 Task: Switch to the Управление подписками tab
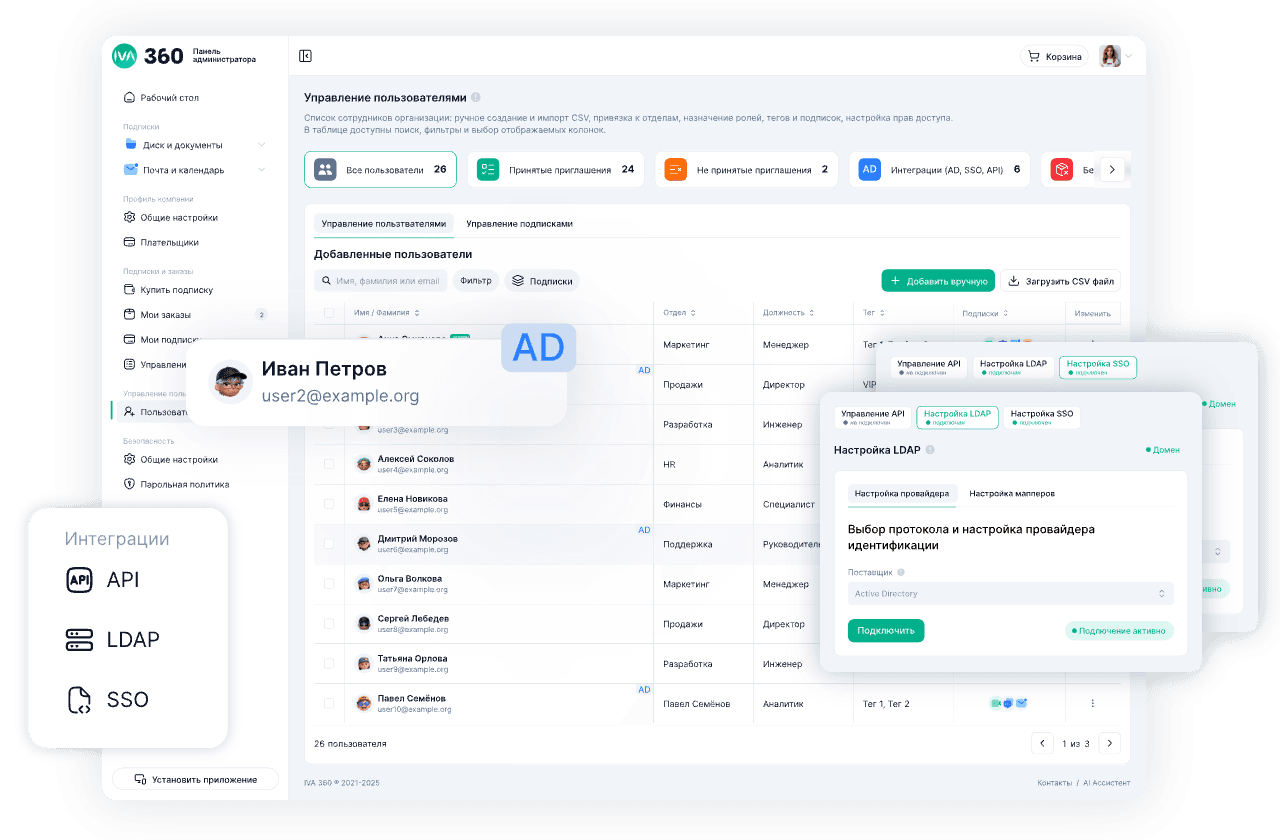point(519,224)
